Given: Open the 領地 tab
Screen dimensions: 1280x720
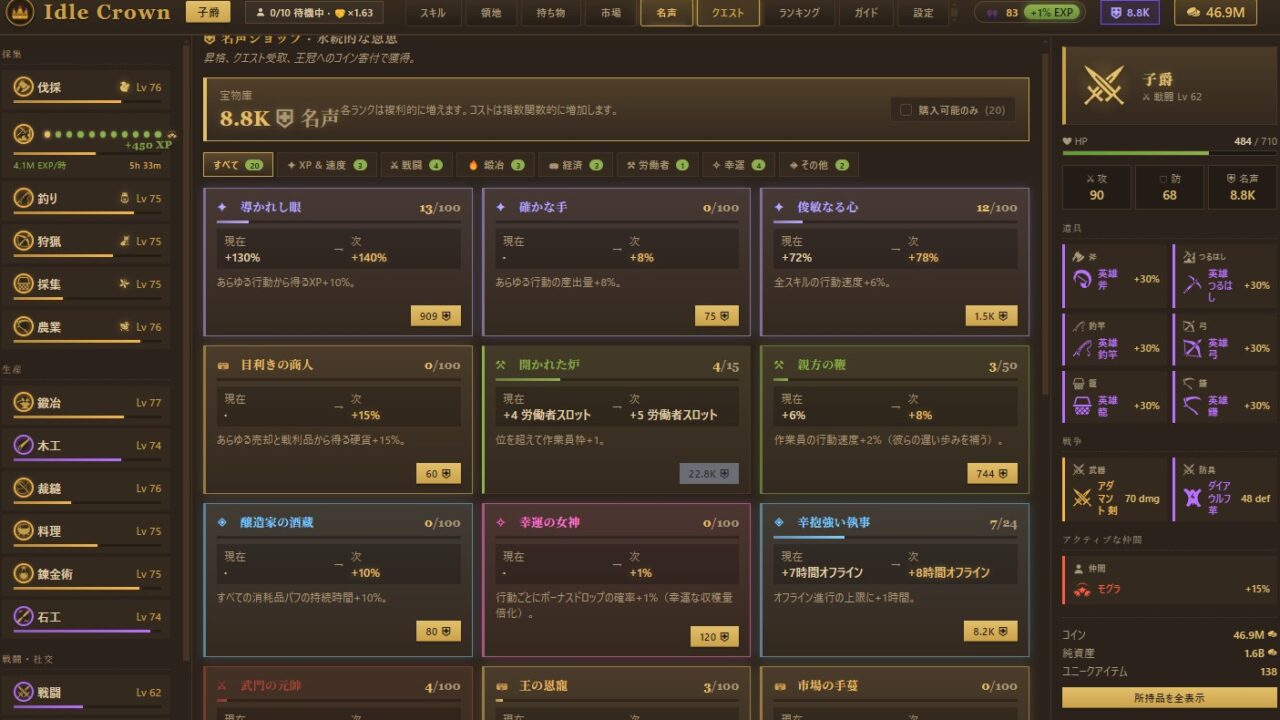Looking at the screenshot, I should point(490,13).
